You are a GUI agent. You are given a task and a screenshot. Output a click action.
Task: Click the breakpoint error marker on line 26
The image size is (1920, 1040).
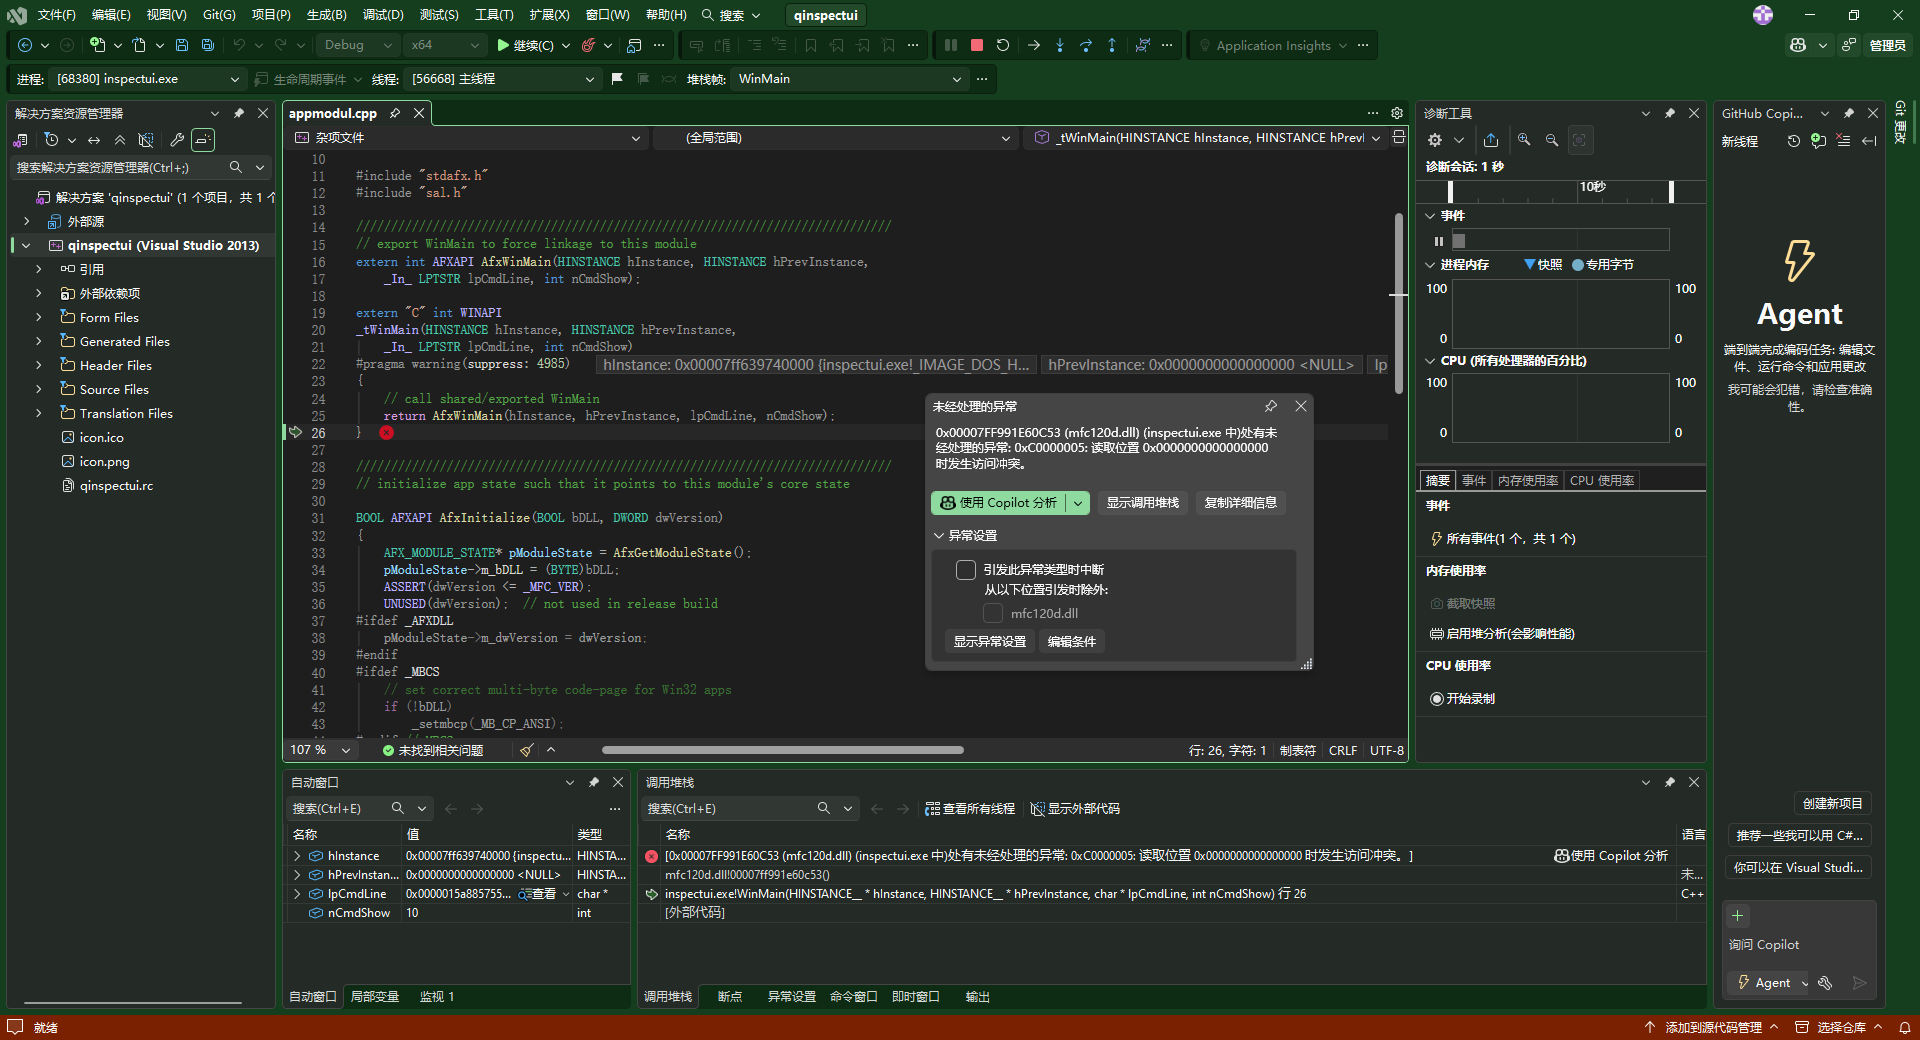[387, 433]
